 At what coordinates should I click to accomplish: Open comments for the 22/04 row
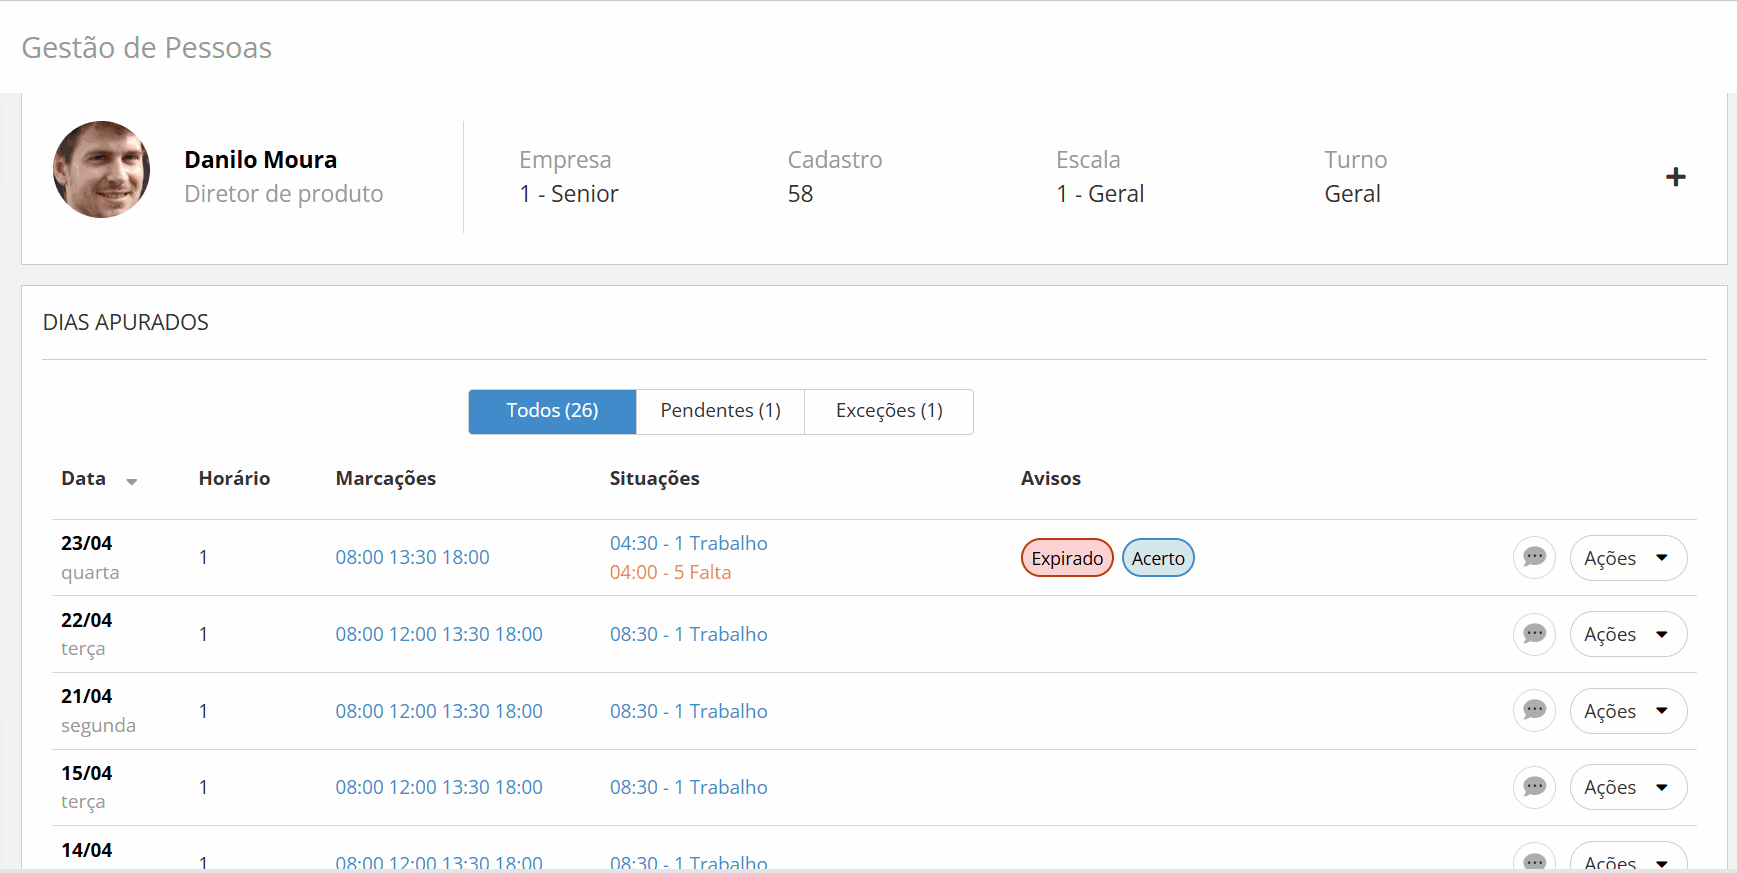(x=1534, y=634)
